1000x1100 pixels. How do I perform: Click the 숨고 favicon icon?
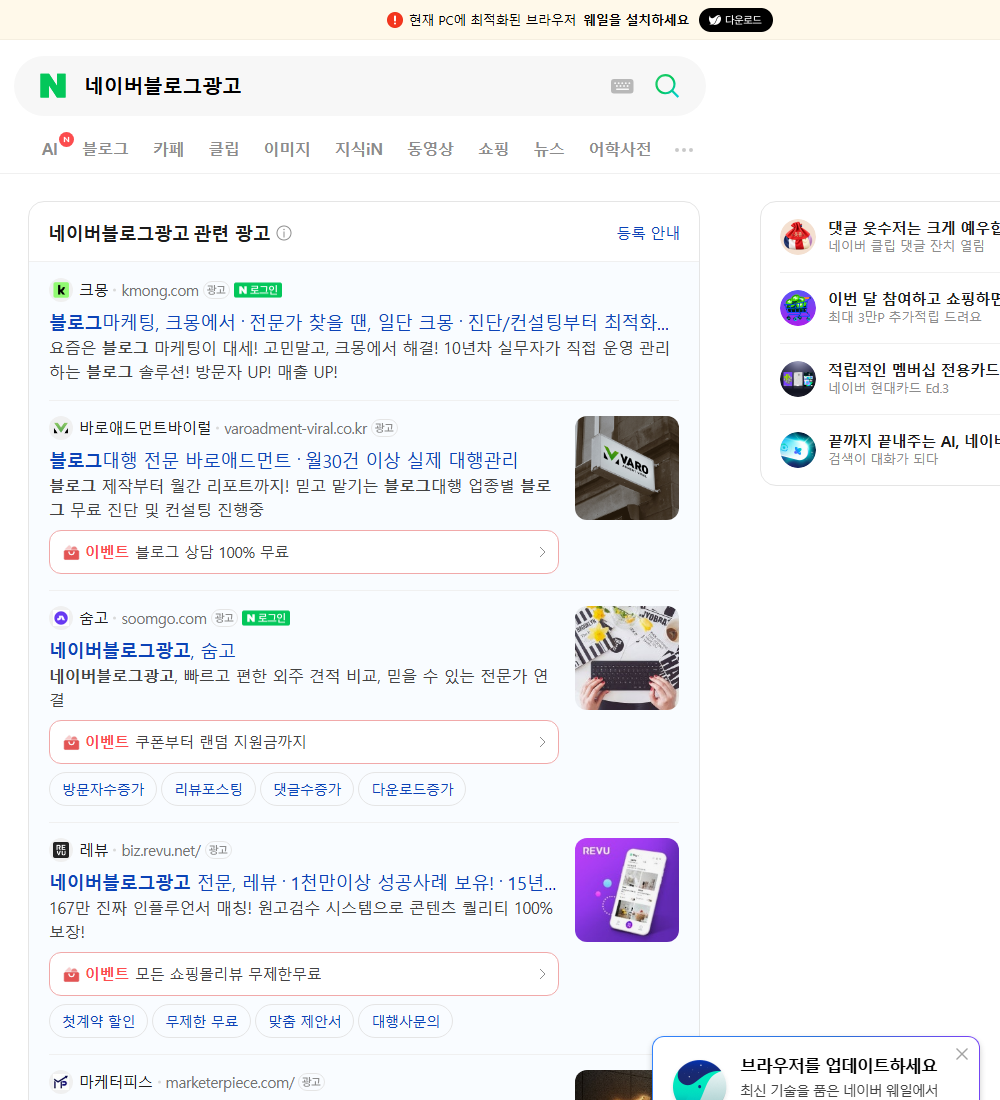(x=61, y=618)
